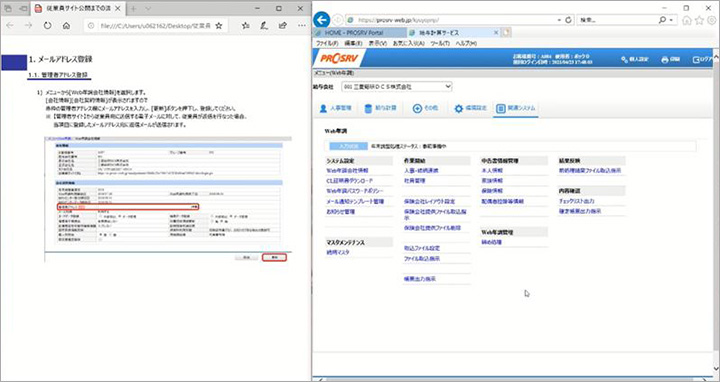Screen dimensions: 720x382
Task: Open IE tools gear icon
Action: point(712,20)
